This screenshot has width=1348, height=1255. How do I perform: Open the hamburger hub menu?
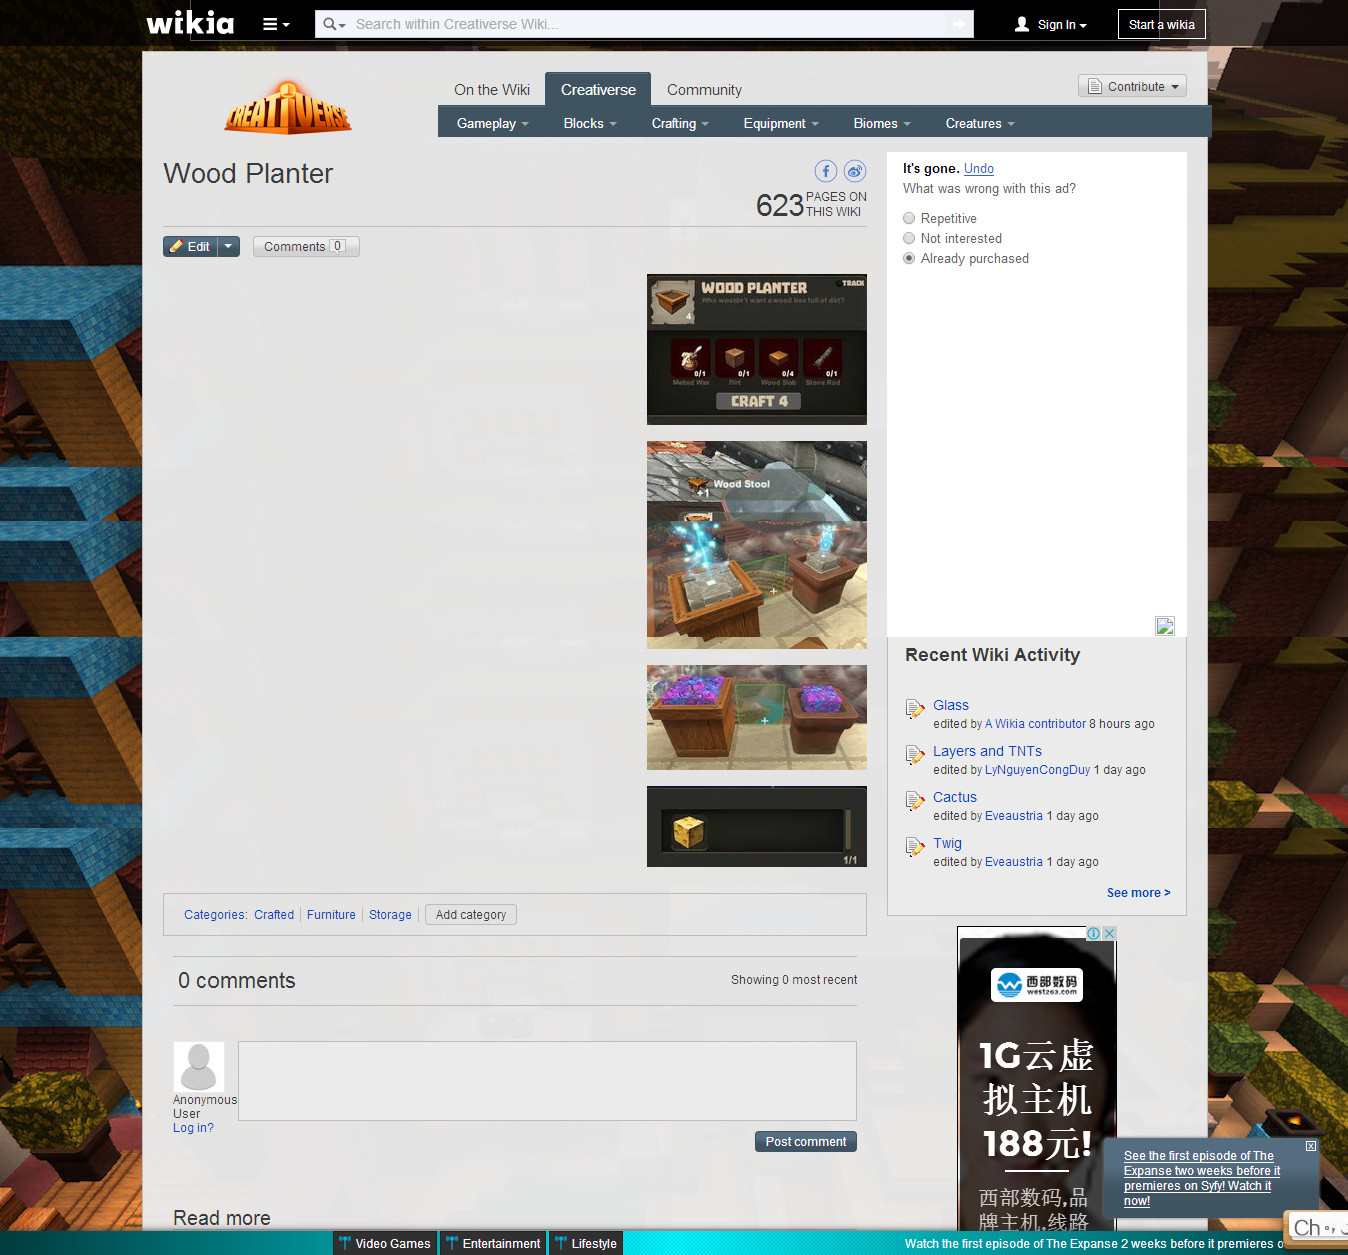pos(276,24)
